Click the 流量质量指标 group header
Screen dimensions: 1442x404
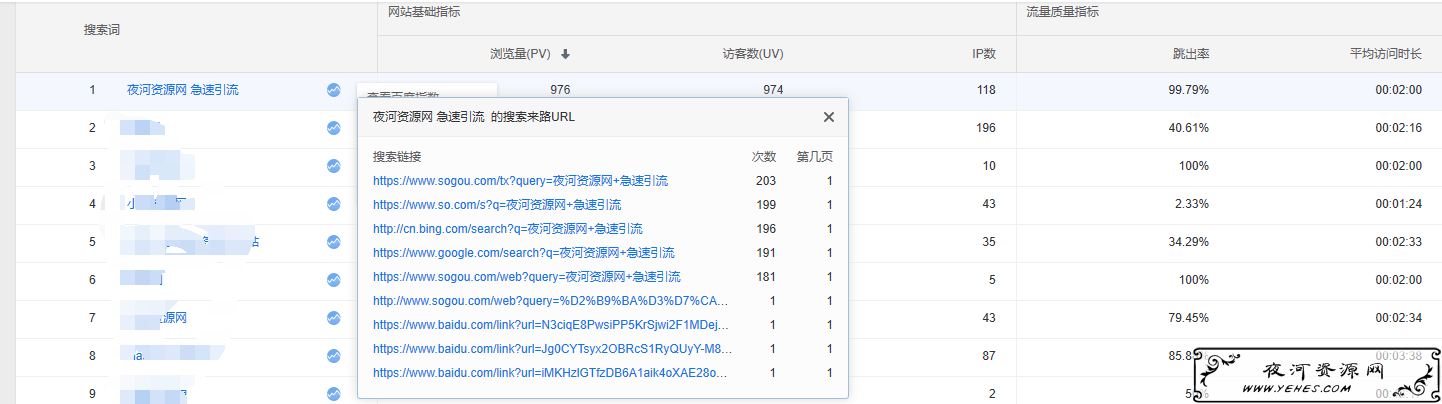coord(1063,12)
